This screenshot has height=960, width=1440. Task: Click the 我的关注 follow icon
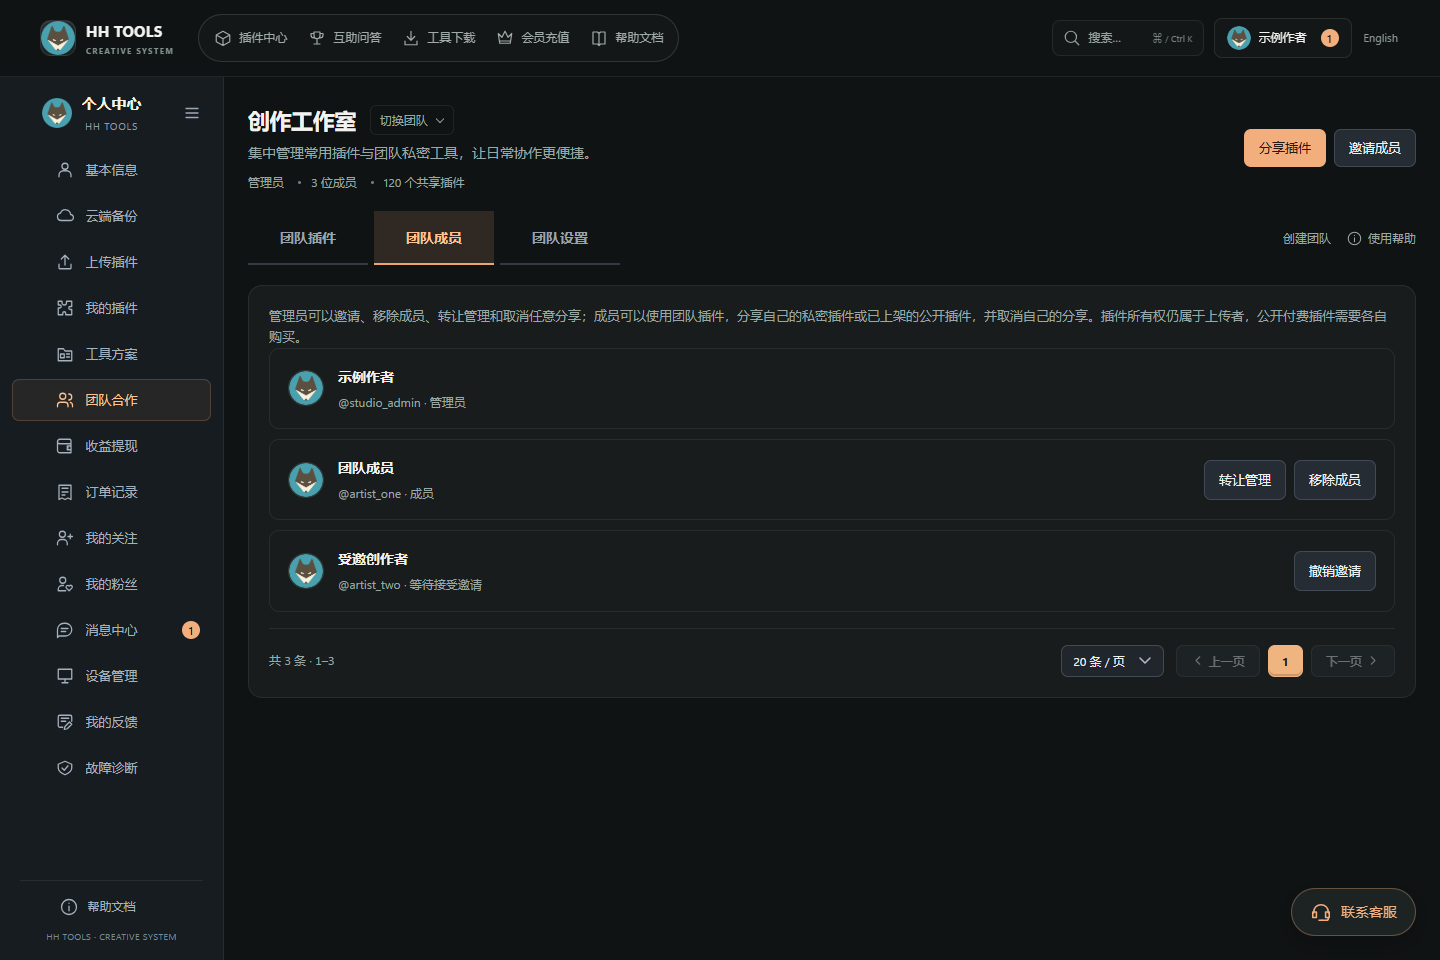(65, 538)
